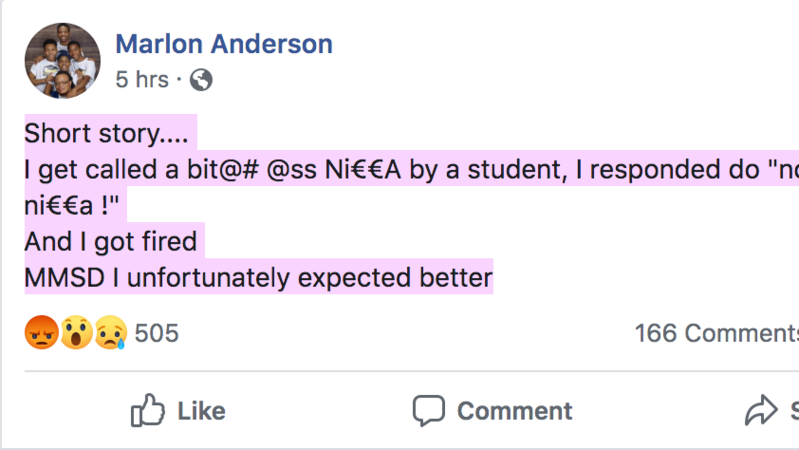799x450 pixels.
Task: Click 'MMSD I unfortunately expected better' text
Action: tap(258, 277)
